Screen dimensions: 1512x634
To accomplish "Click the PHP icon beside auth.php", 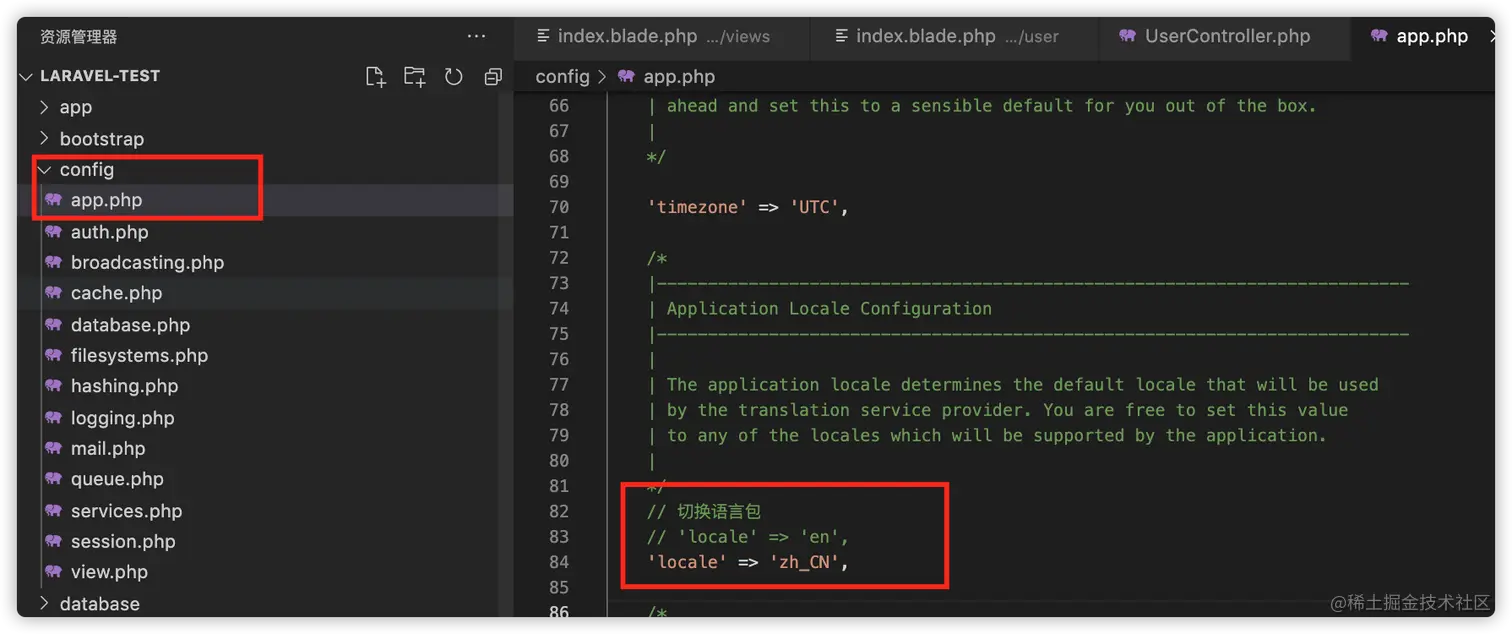I will pos(53,232).
